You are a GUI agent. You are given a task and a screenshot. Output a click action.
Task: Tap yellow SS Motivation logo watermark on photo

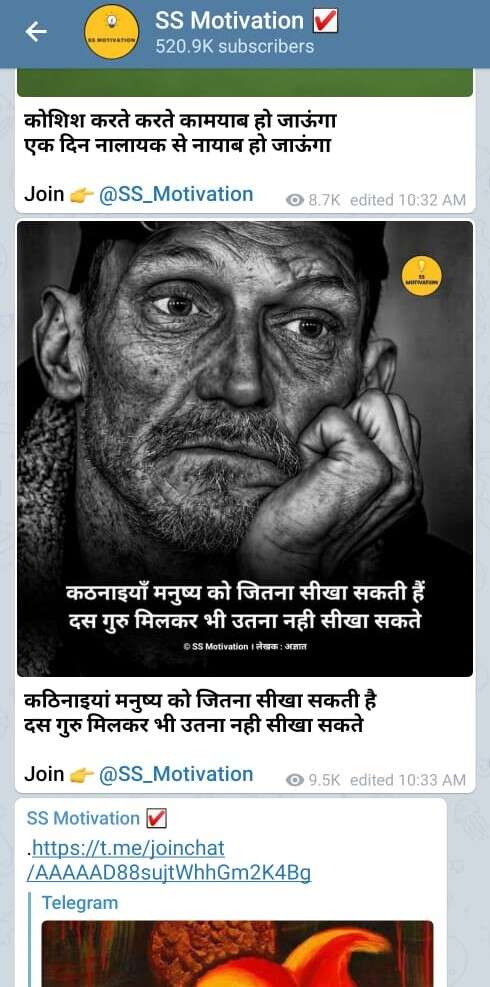[x=421, y=276]
